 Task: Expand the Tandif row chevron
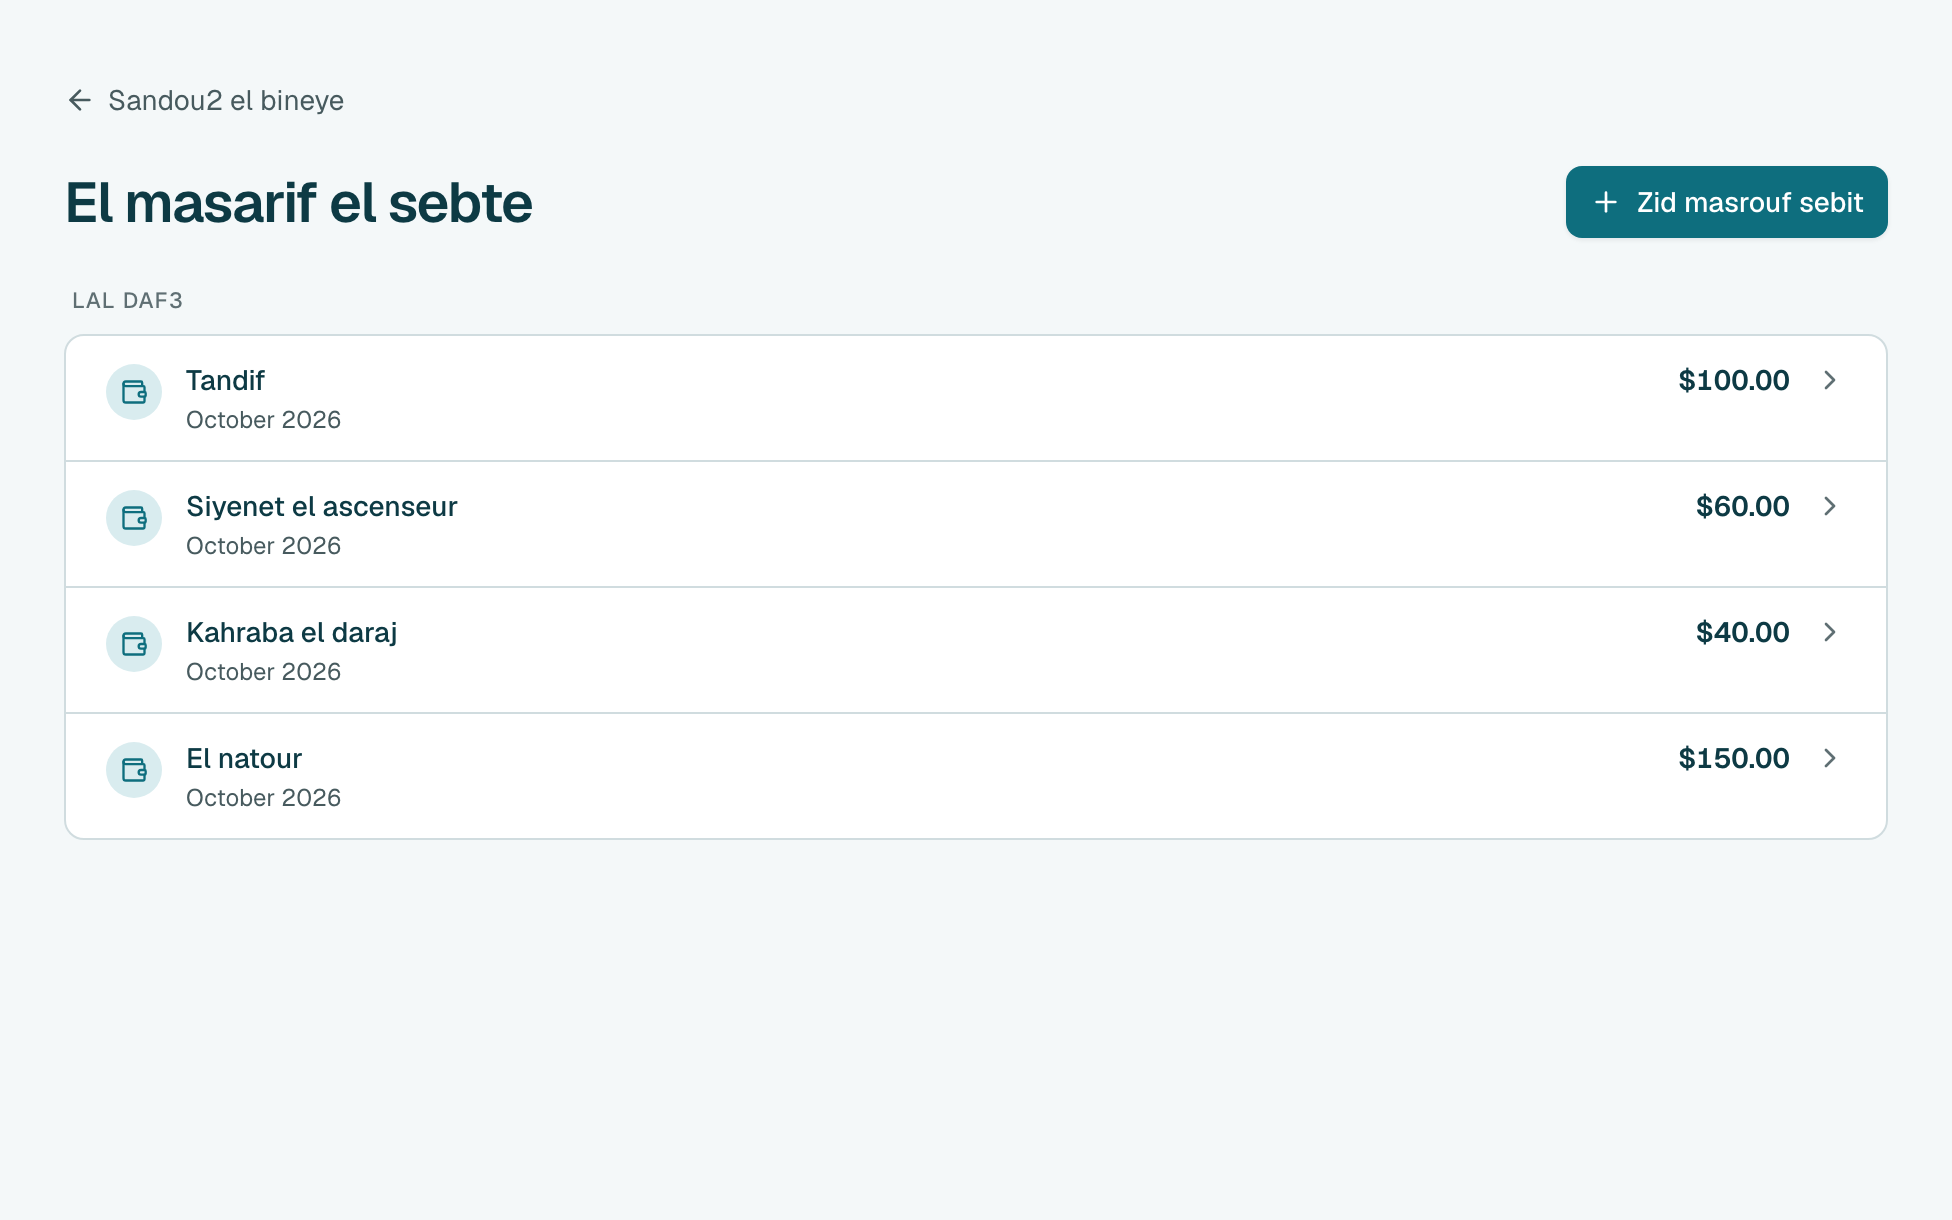click(1830, 380)
